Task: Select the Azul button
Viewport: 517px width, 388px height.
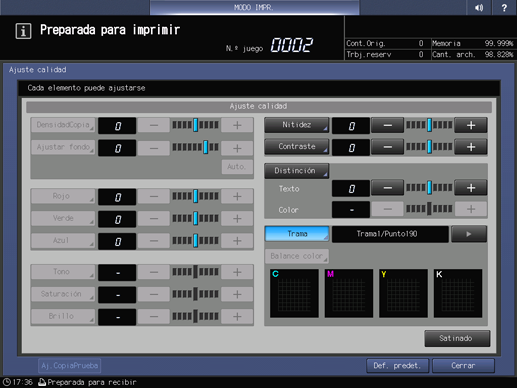Action: click(x=63, y=240)
